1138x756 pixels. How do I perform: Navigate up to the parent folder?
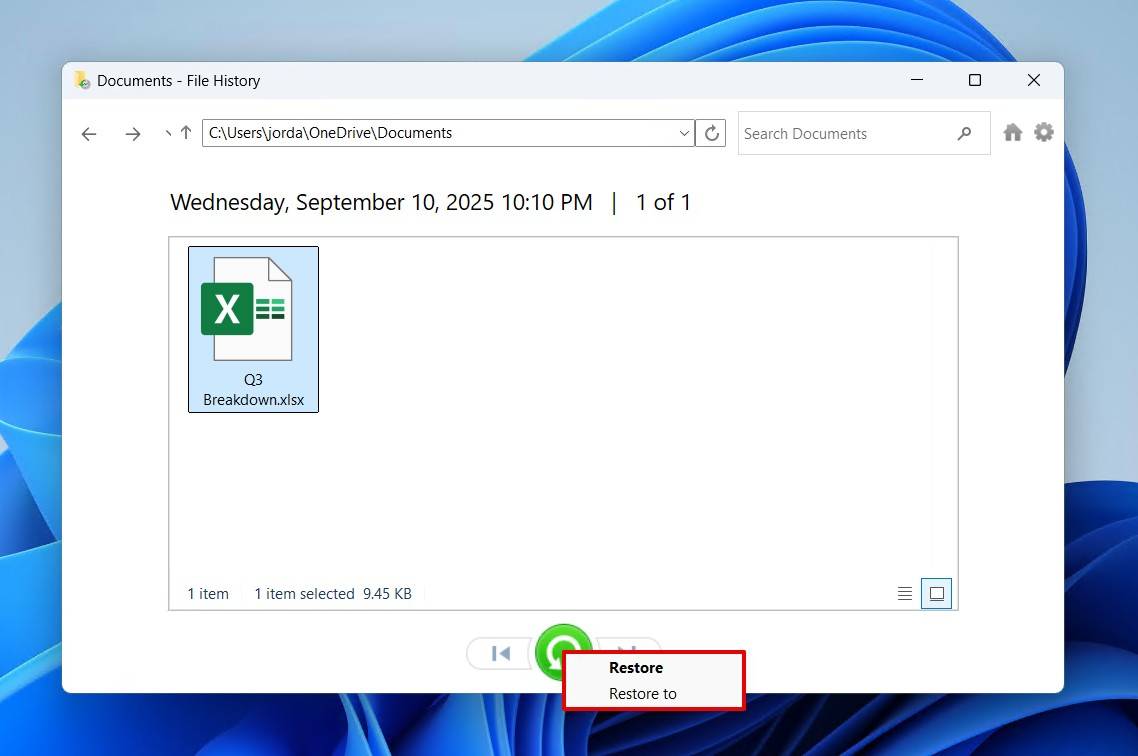[186, 132]
